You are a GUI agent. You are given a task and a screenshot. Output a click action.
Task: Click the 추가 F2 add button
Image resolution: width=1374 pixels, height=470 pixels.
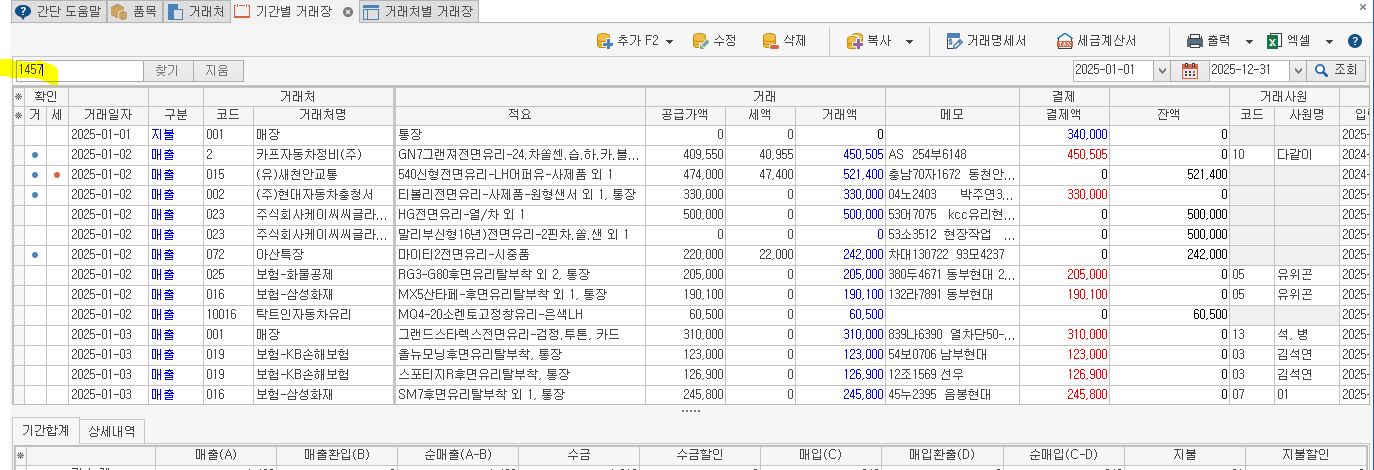628,41
